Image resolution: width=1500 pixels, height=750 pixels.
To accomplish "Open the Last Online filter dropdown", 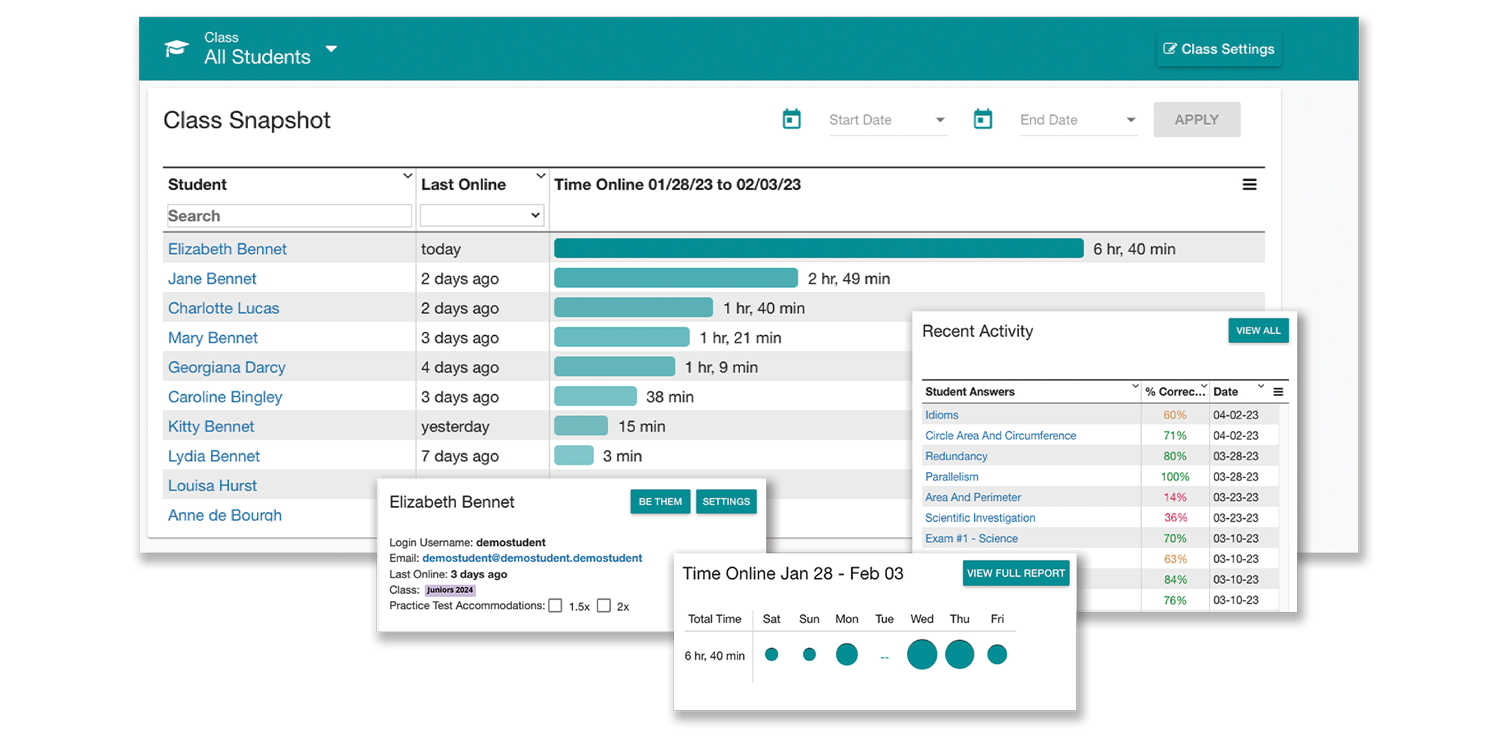I will point(481,216).
